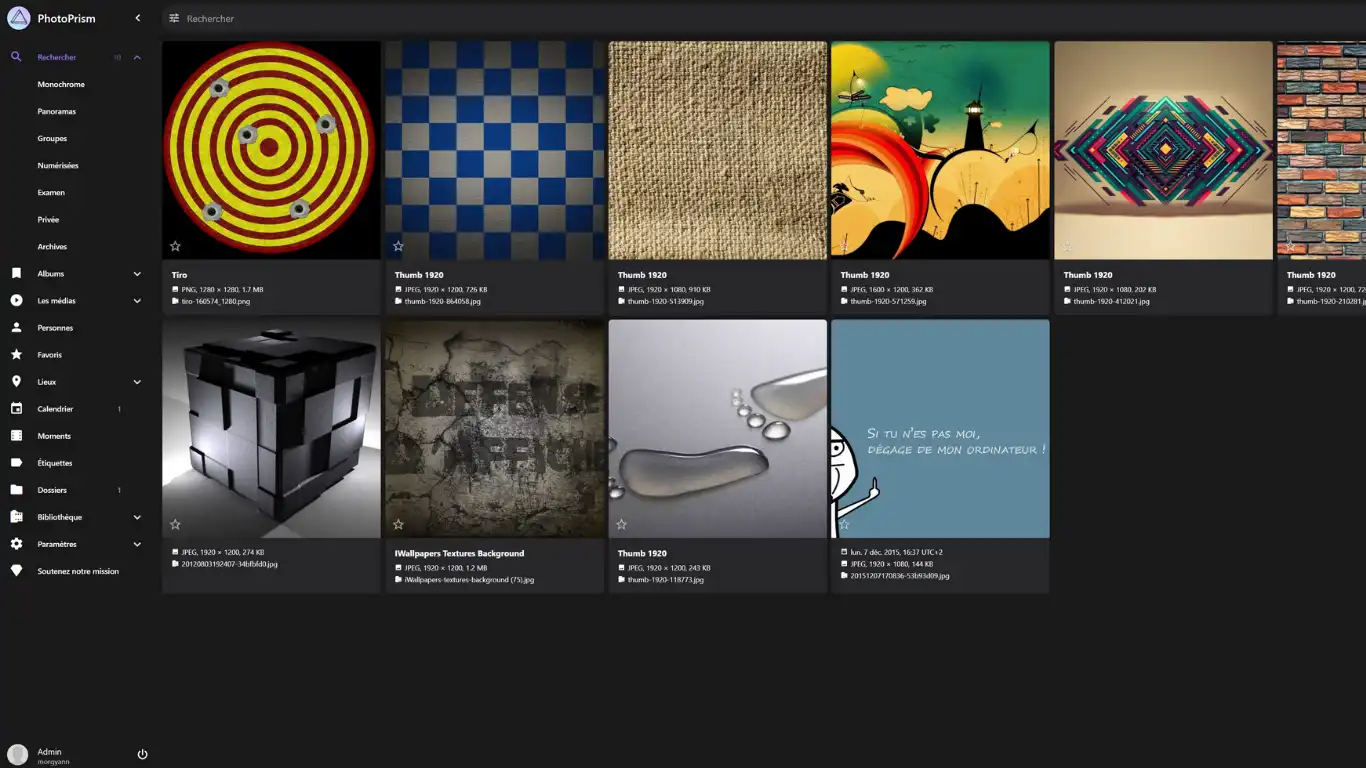
Task: Expand the Albums submenu
Action: coord(137,273)
